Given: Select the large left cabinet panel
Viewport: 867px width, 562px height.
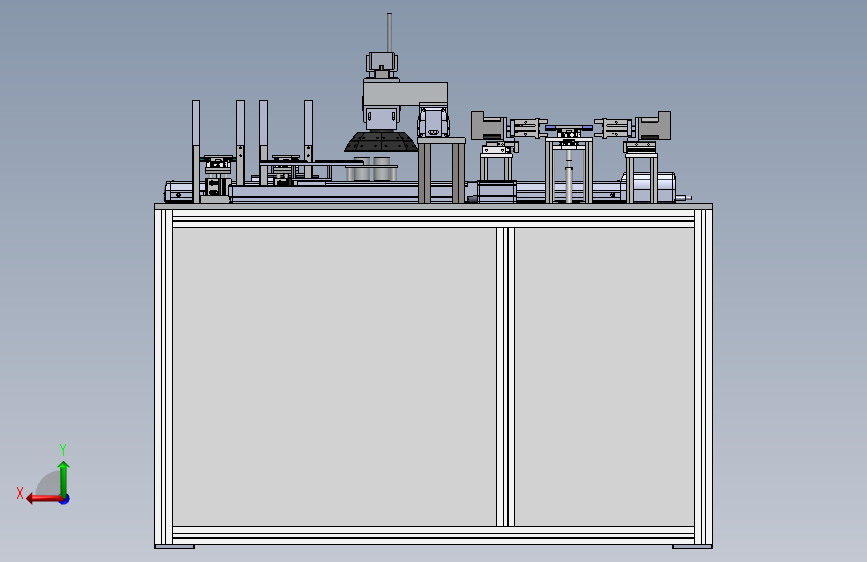Looking at the screenshot, I should (334, 377).
